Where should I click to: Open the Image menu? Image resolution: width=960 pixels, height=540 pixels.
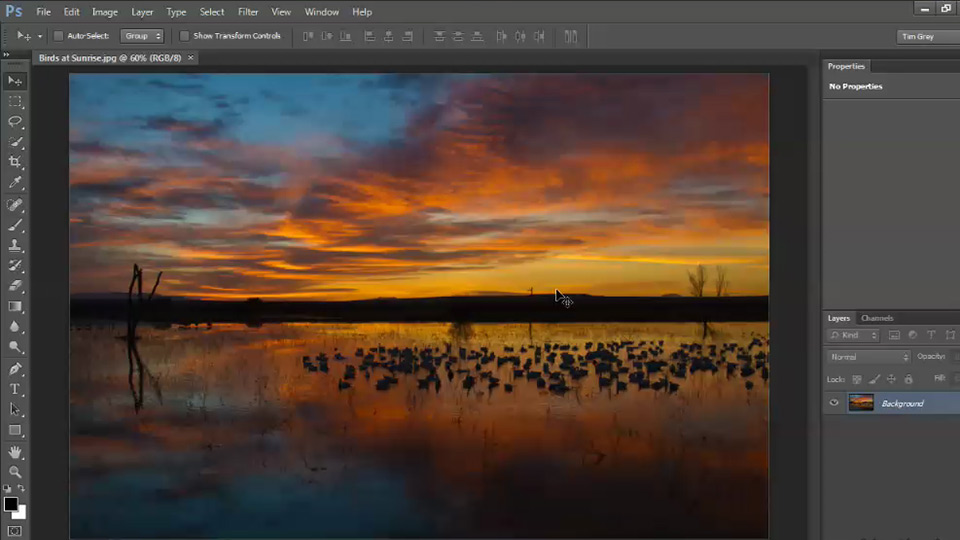(x=105, y=12)
